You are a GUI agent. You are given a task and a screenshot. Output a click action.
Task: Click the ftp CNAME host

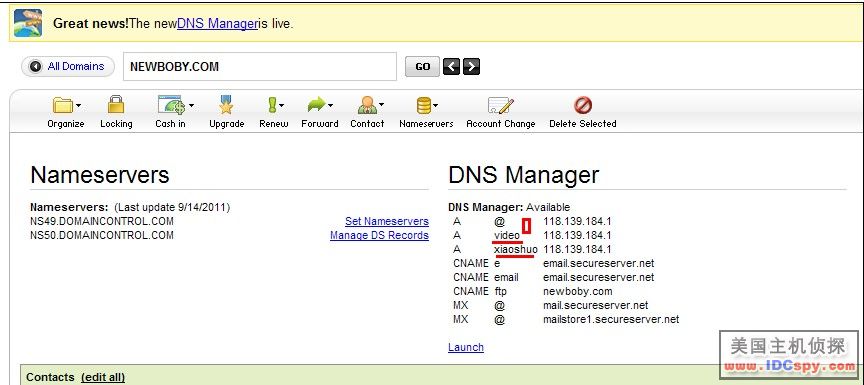[499, 291]
